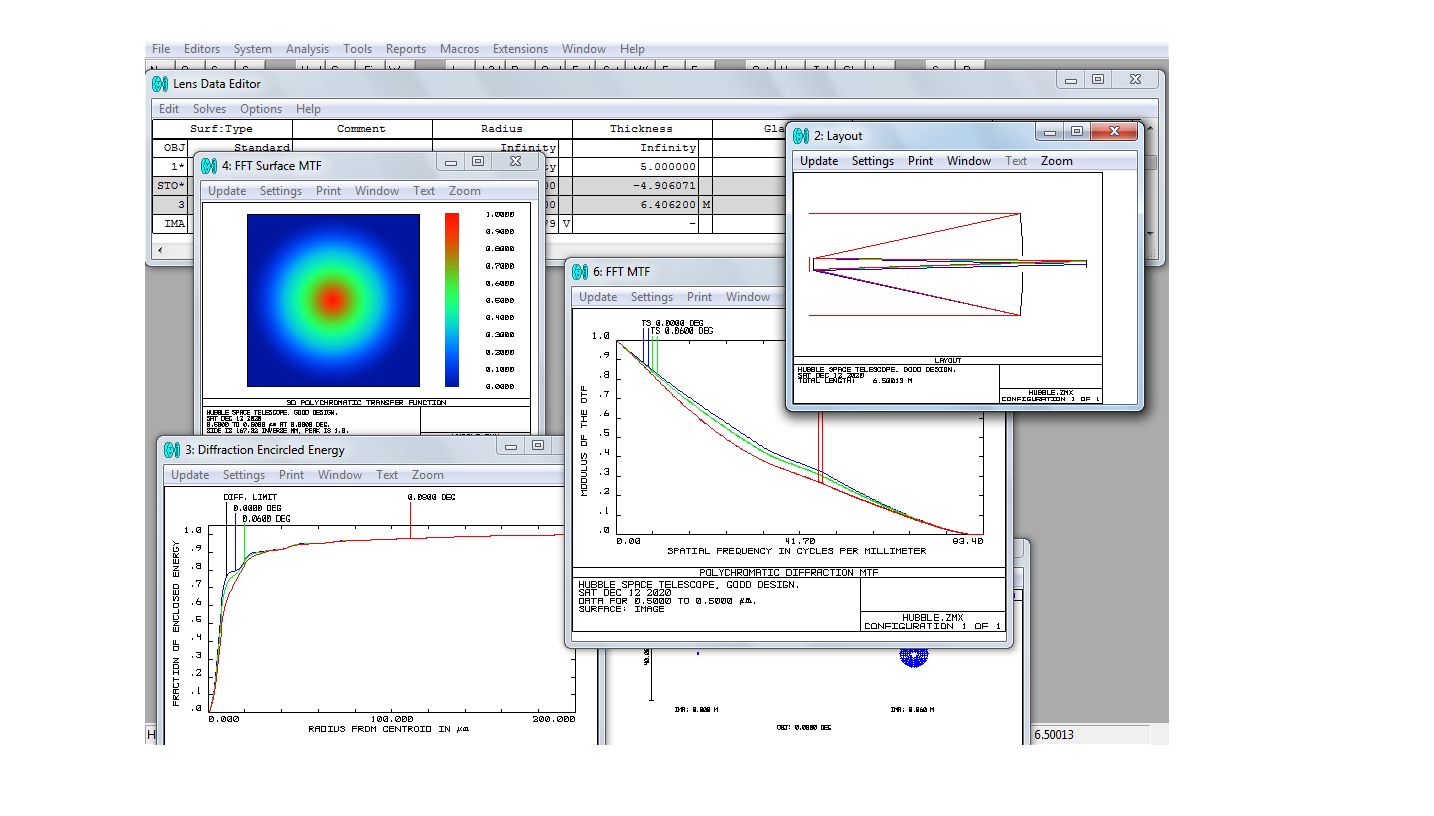Open the main Window menu beside Extensions
This screenshot has height=816, width=1434.
click(584, 49)
